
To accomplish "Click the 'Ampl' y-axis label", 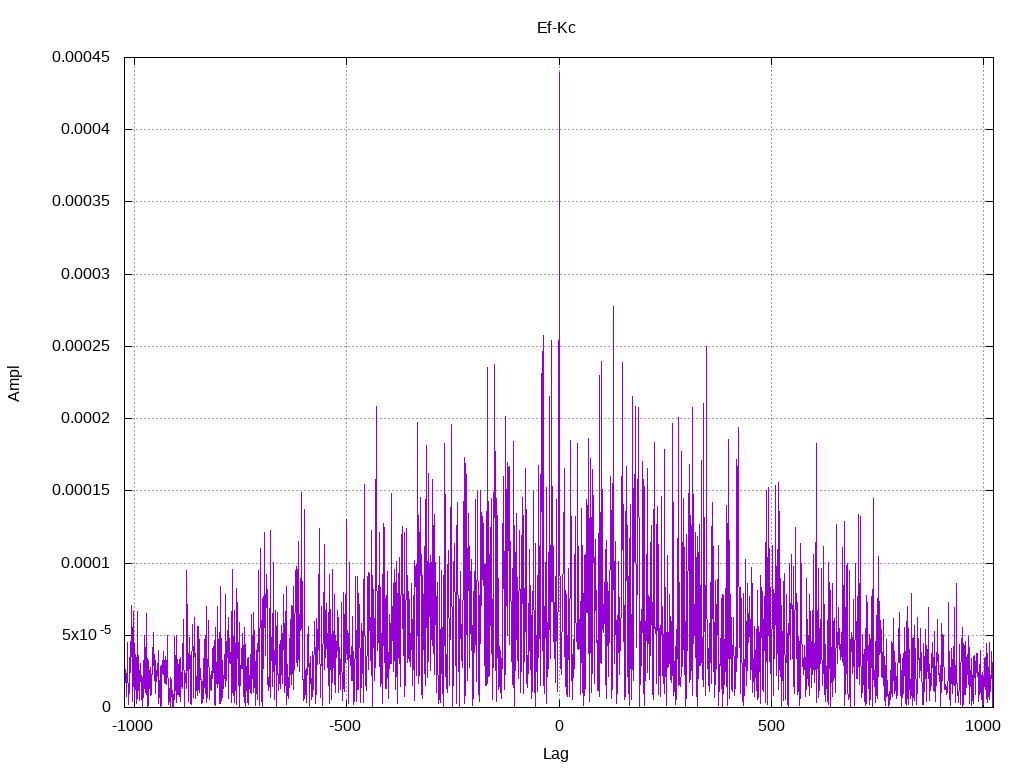I will 14,383.
